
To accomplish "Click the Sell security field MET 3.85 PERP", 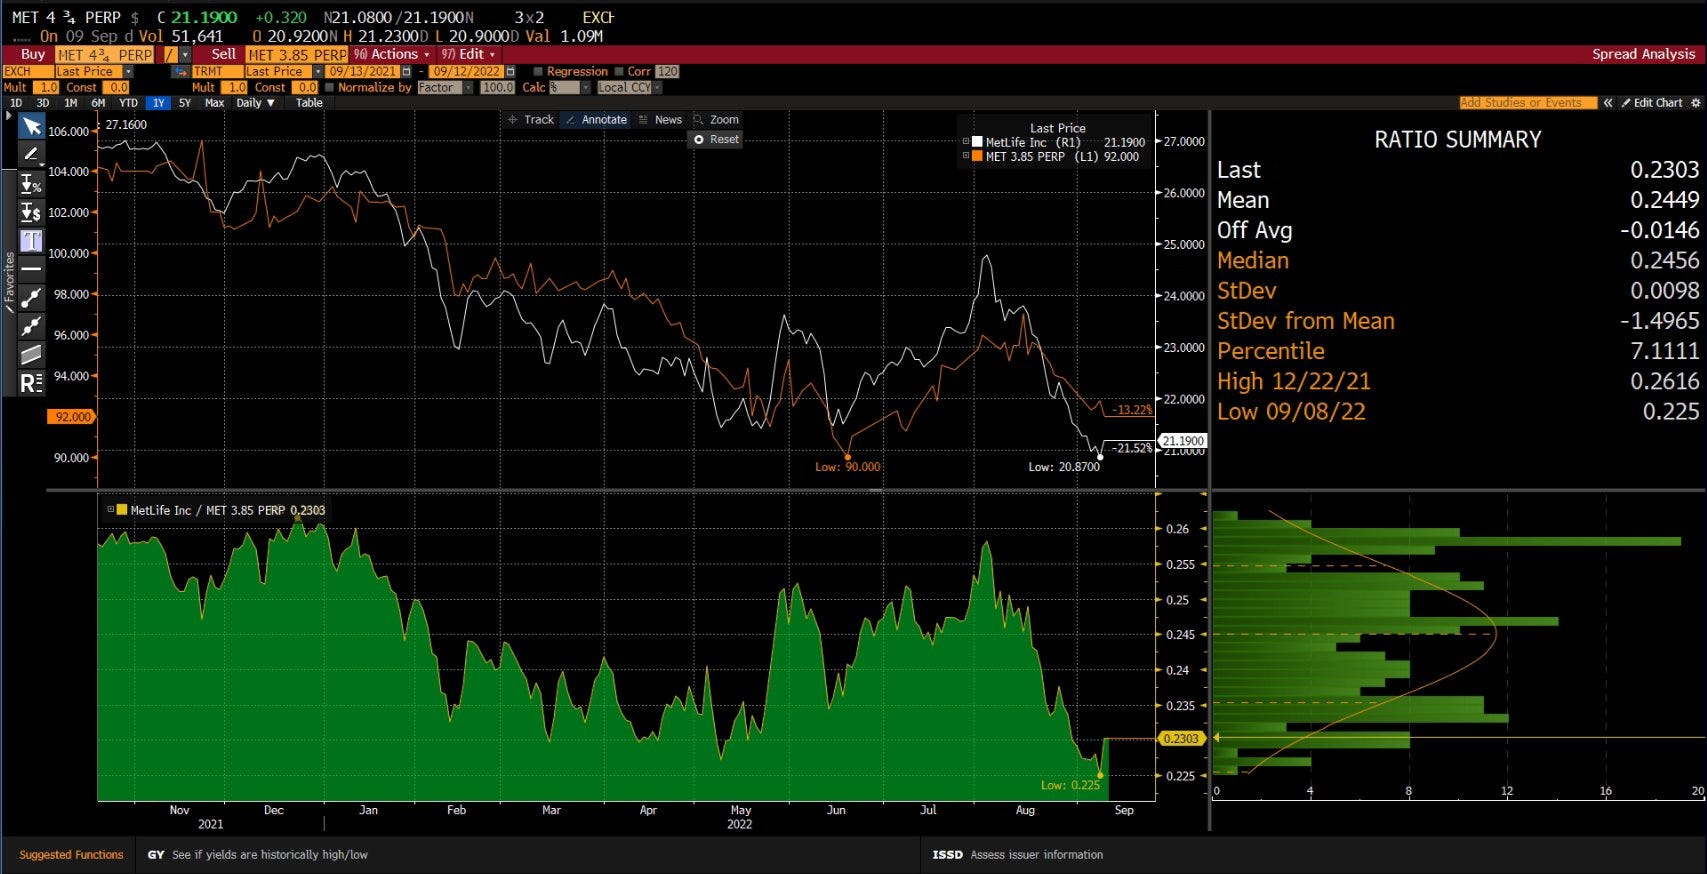I will point(297,55).
